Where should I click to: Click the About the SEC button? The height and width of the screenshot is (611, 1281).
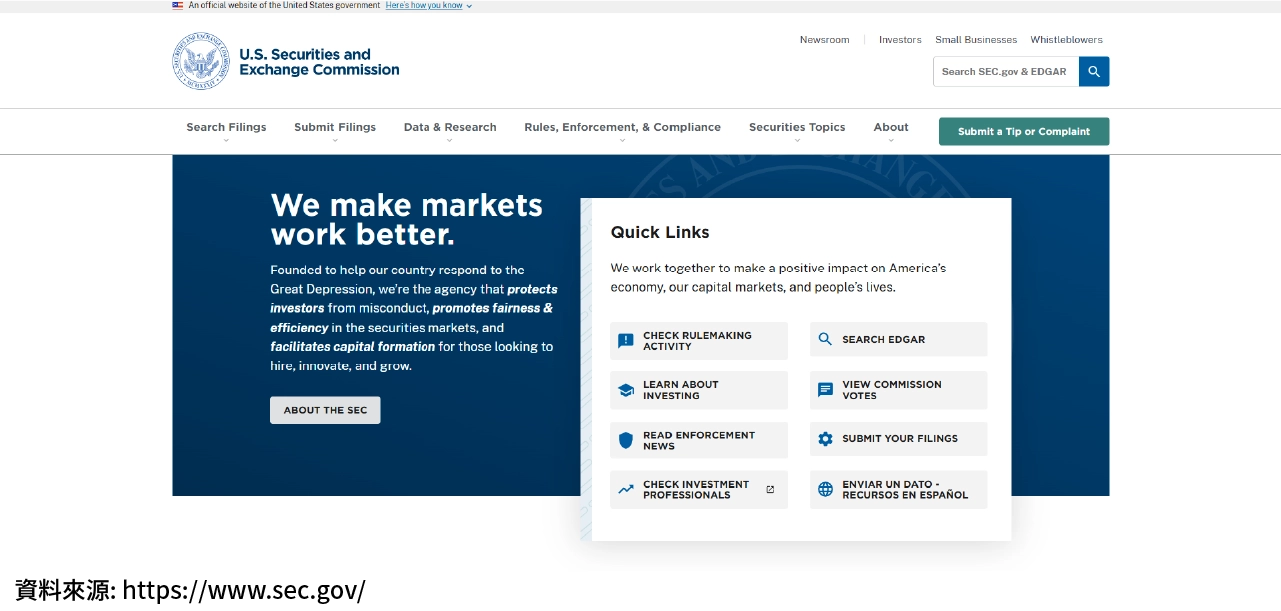coord(325,410)
